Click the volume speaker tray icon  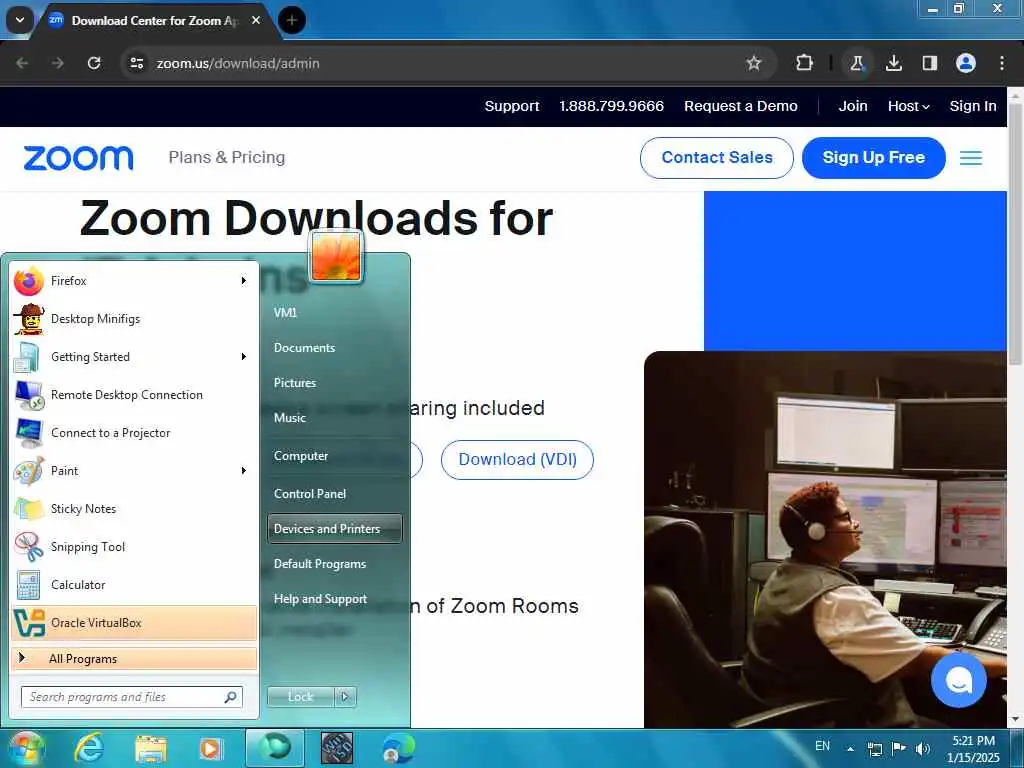pos(923,748)
